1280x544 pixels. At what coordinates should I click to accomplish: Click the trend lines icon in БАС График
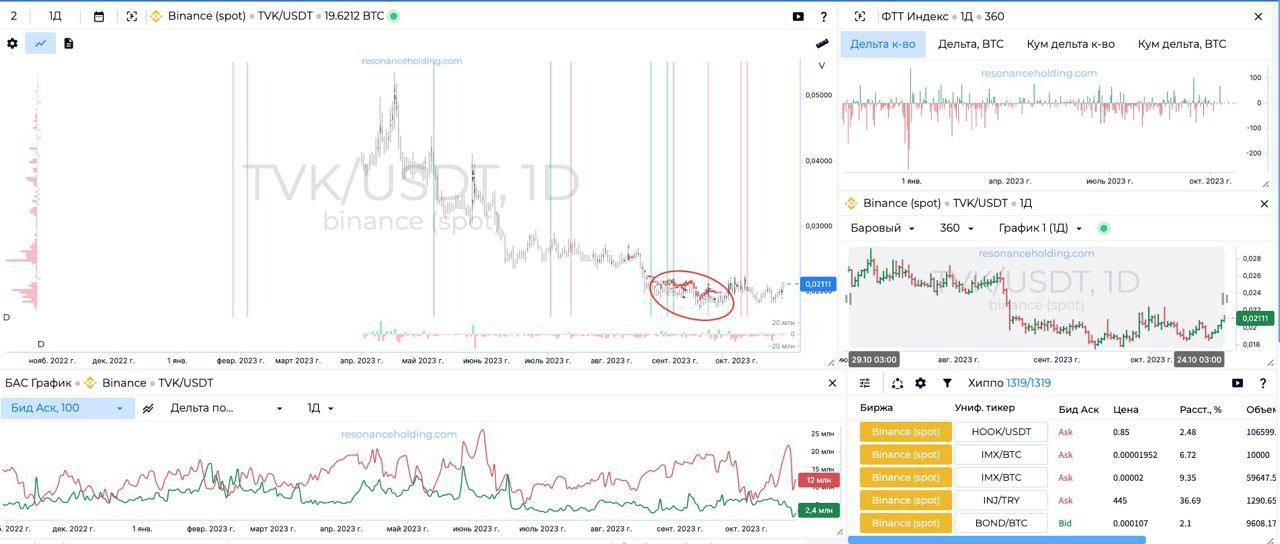pyautogui.click(x=148, y=408)
